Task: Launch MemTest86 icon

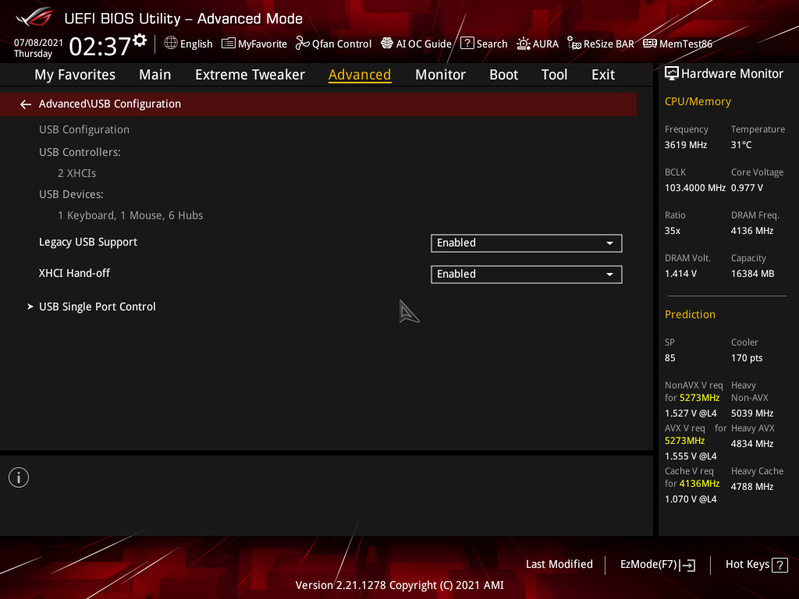Action: 650,43
